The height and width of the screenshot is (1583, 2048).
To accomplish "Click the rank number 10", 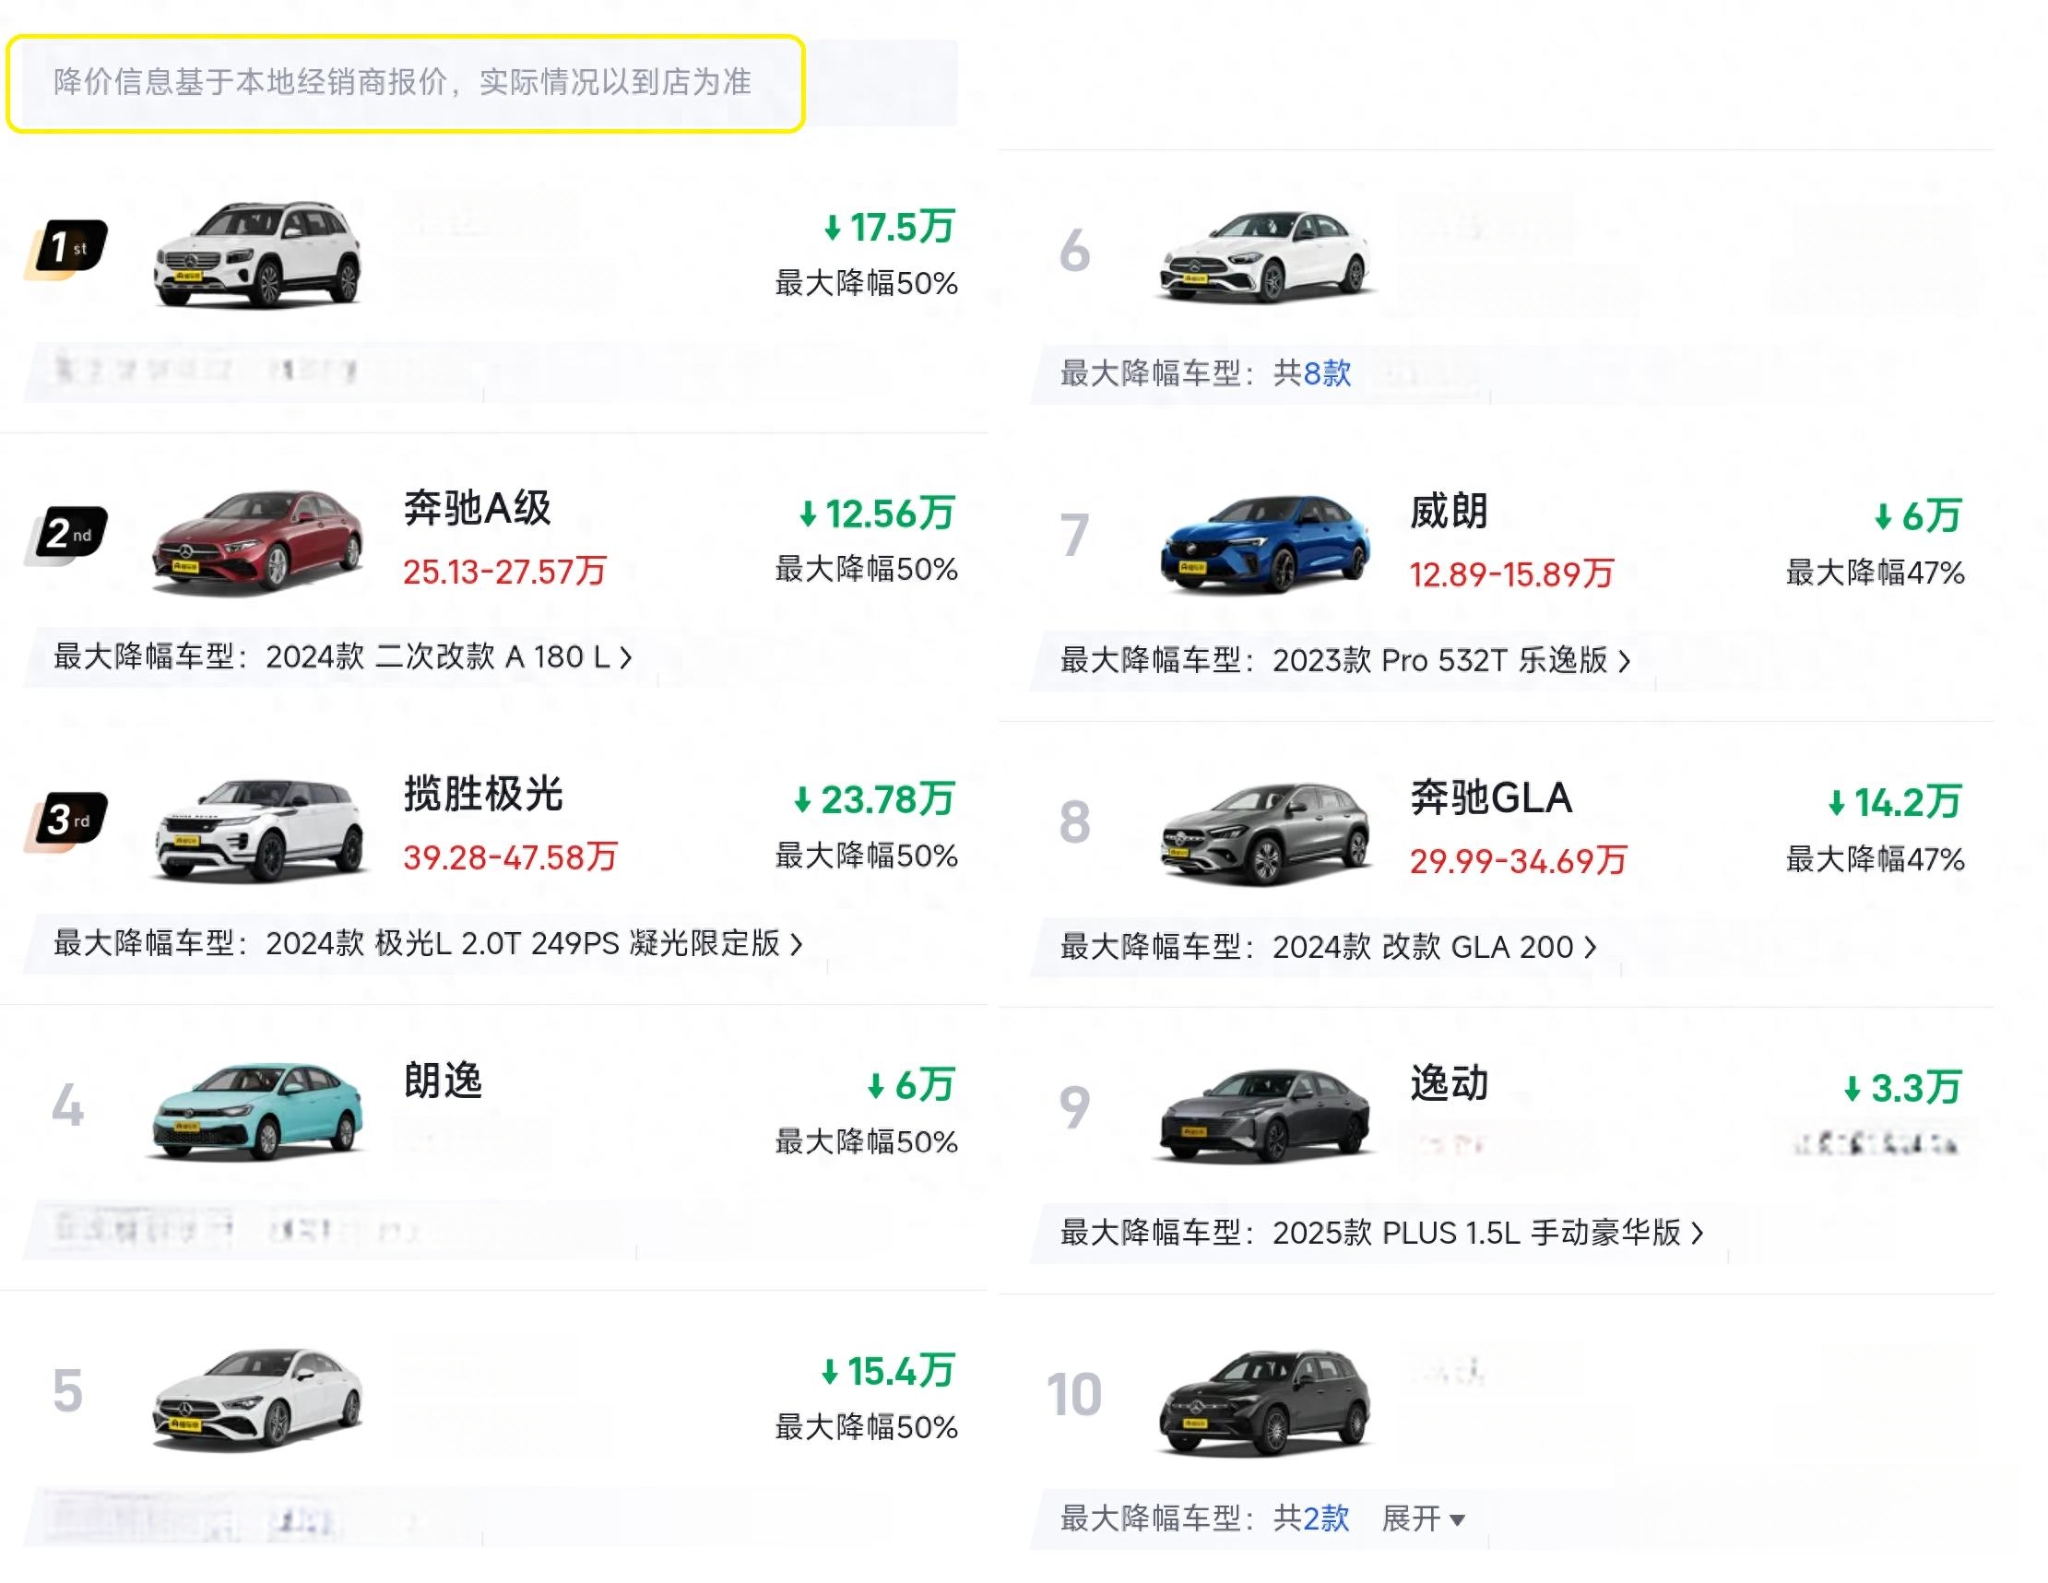I will (x=1074, y=1394).
